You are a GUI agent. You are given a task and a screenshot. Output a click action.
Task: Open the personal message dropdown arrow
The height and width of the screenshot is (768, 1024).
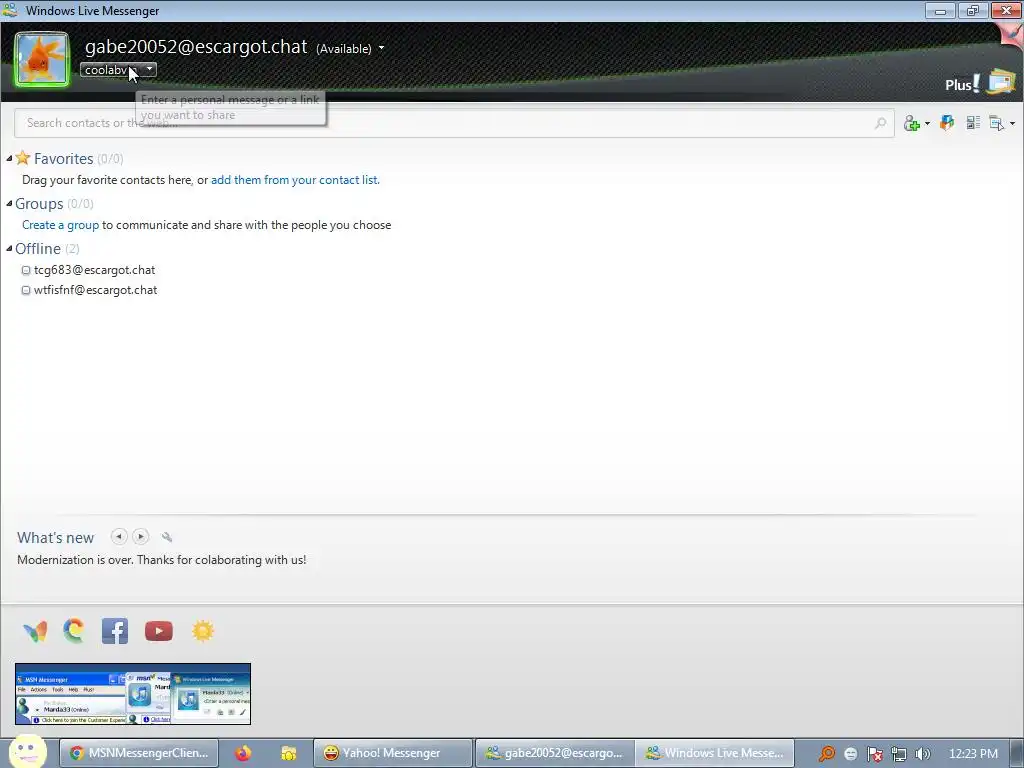[x=150, y=69]
